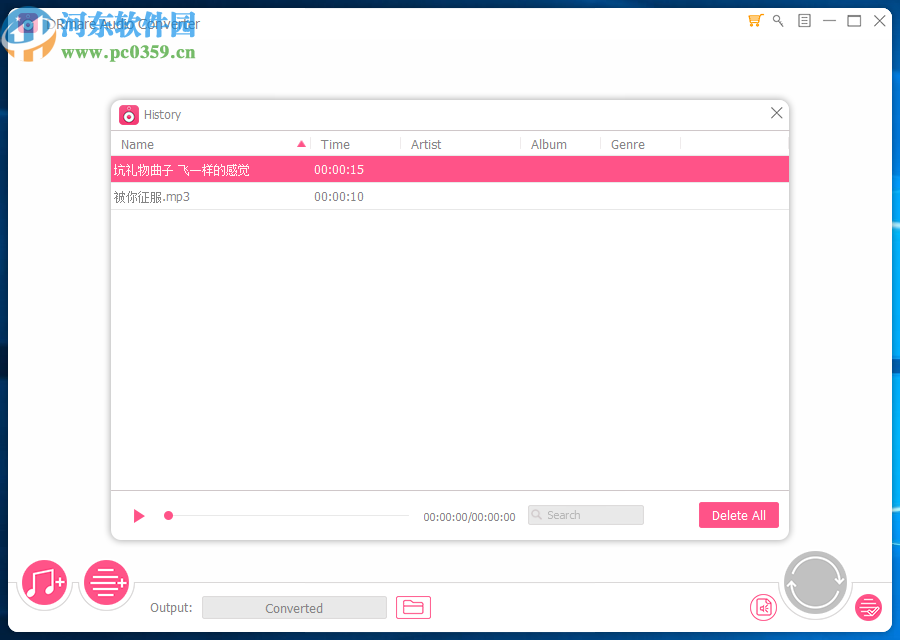
Task: Select the 被你征服.mp3 history entry
Action: click(x=300, y=197)
